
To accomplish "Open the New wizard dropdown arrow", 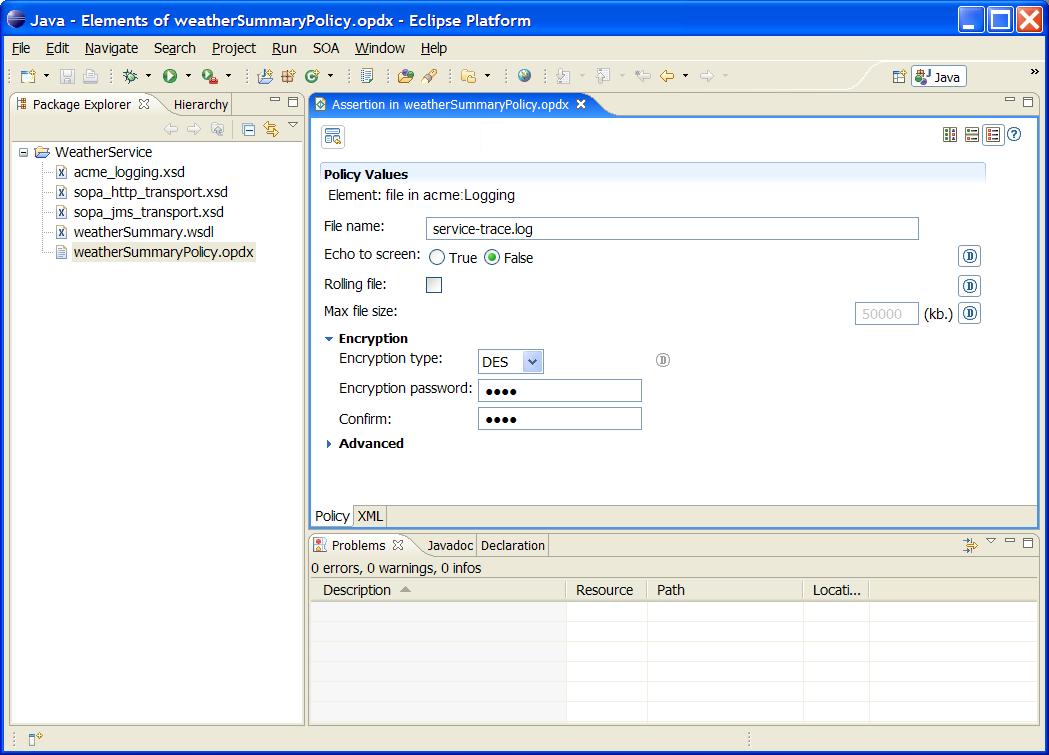I will point(46,76).
